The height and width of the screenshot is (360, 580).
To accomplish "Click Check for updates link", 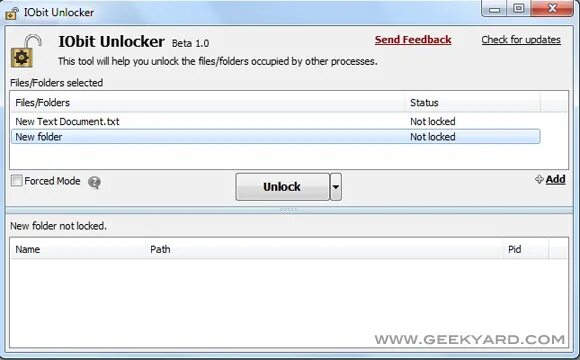I will (521, 40).
